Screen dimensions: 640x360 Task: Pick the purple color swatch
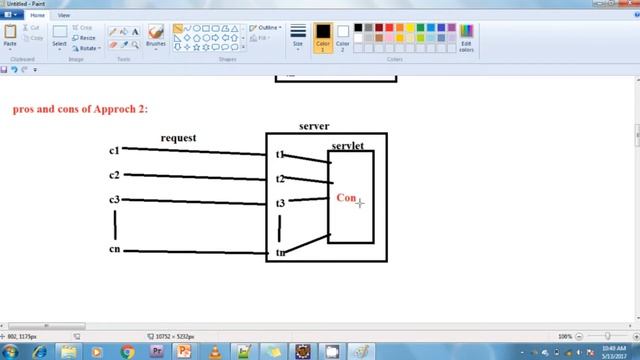(x=451, y=27)
